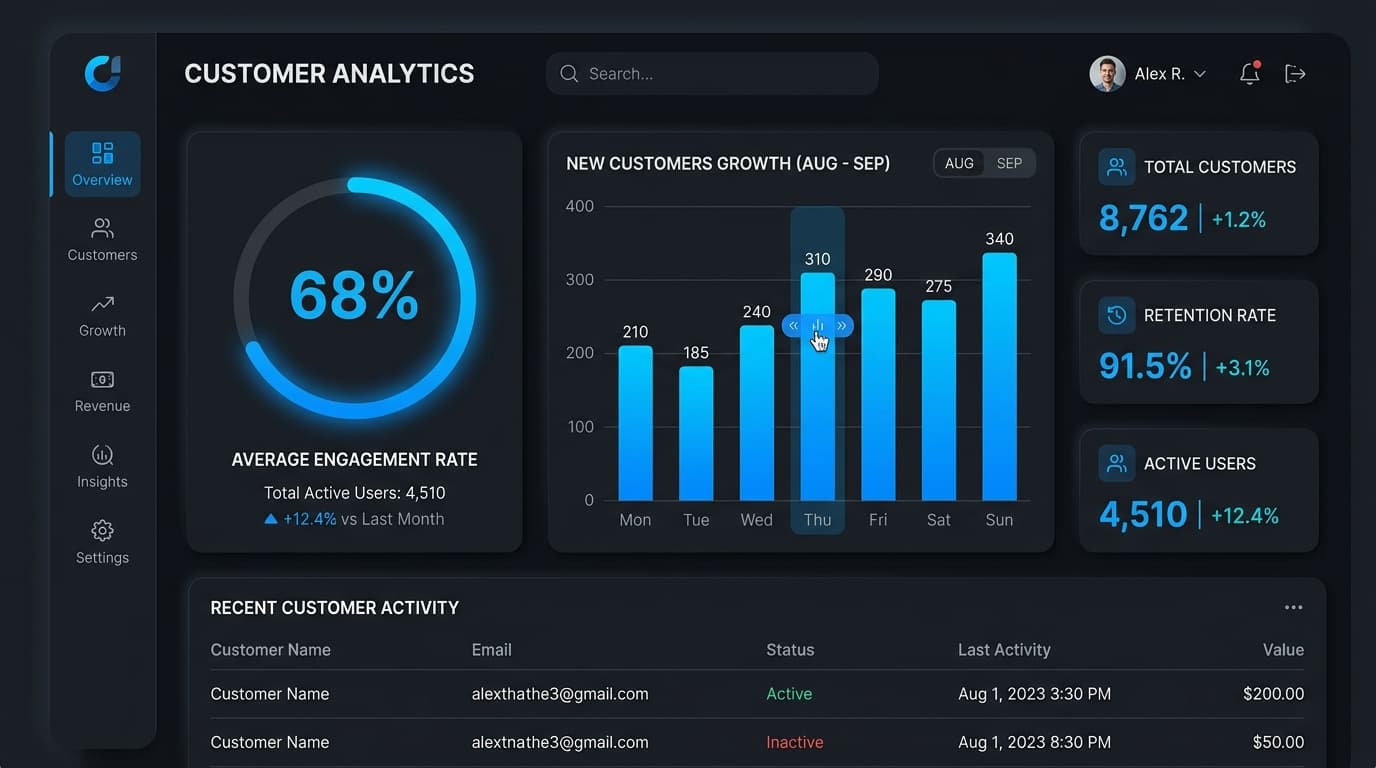
Task: Click the Retention Rate clock icon
Action: [x=1117, y=315]
